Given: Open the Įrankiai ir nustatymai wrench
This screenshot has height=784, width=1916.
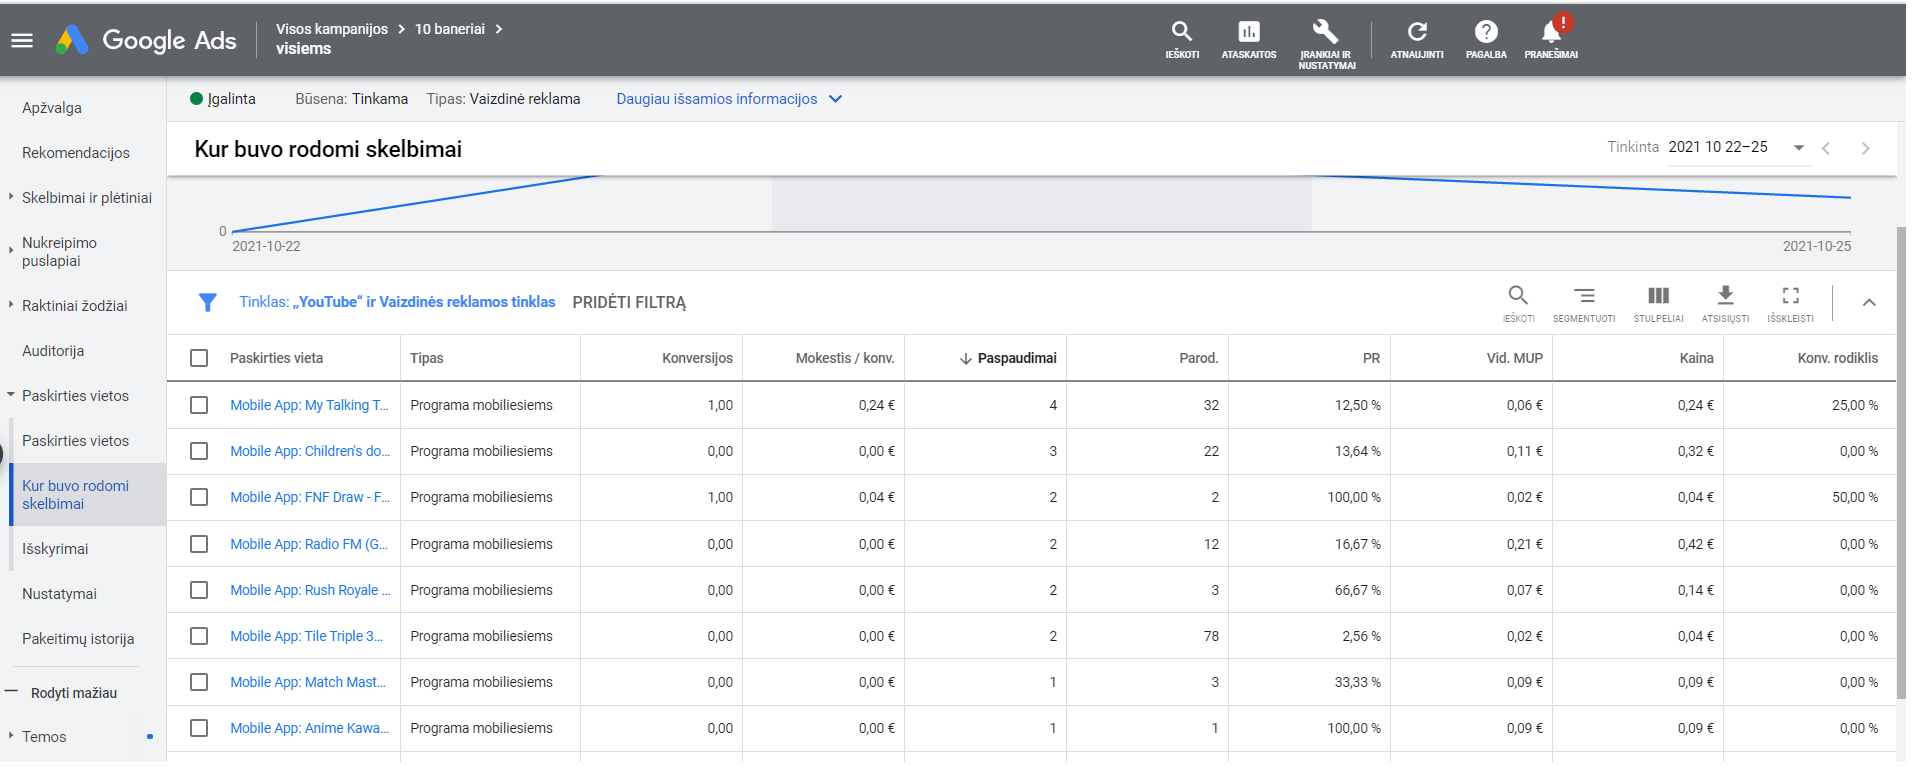Looking at the screenshot, I should click(x=1326, y=44).
